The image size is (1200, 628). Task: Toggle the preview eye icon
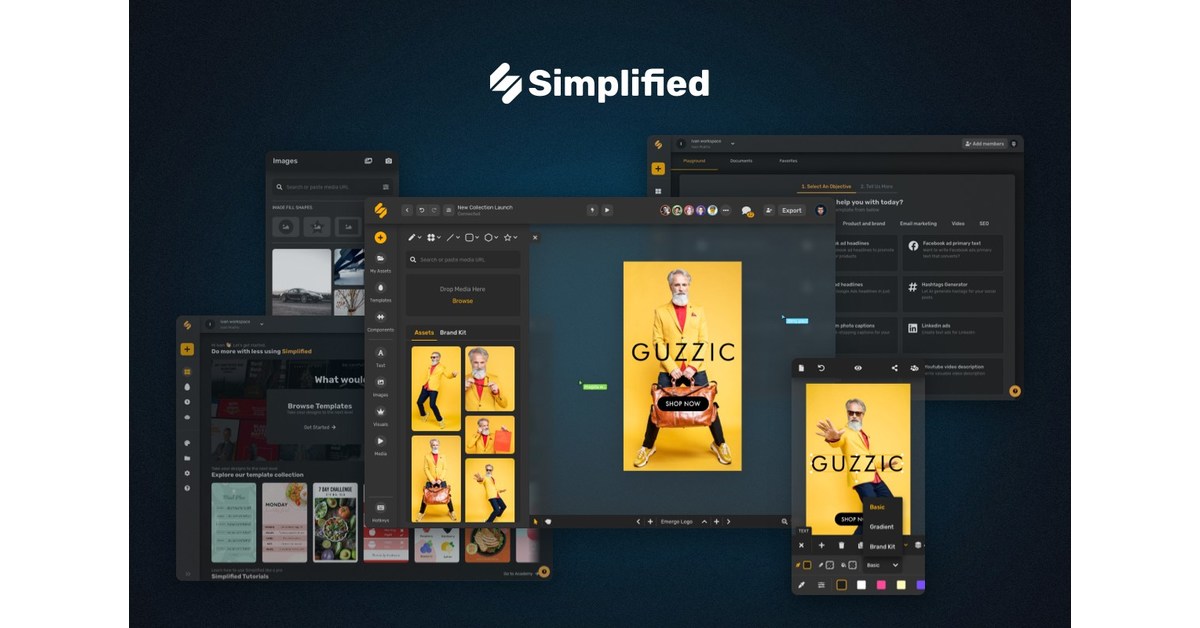tap(858, 368)
